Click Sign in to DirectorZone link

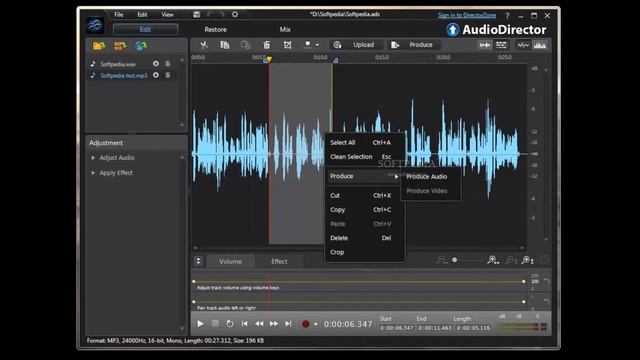coord(467,16)
